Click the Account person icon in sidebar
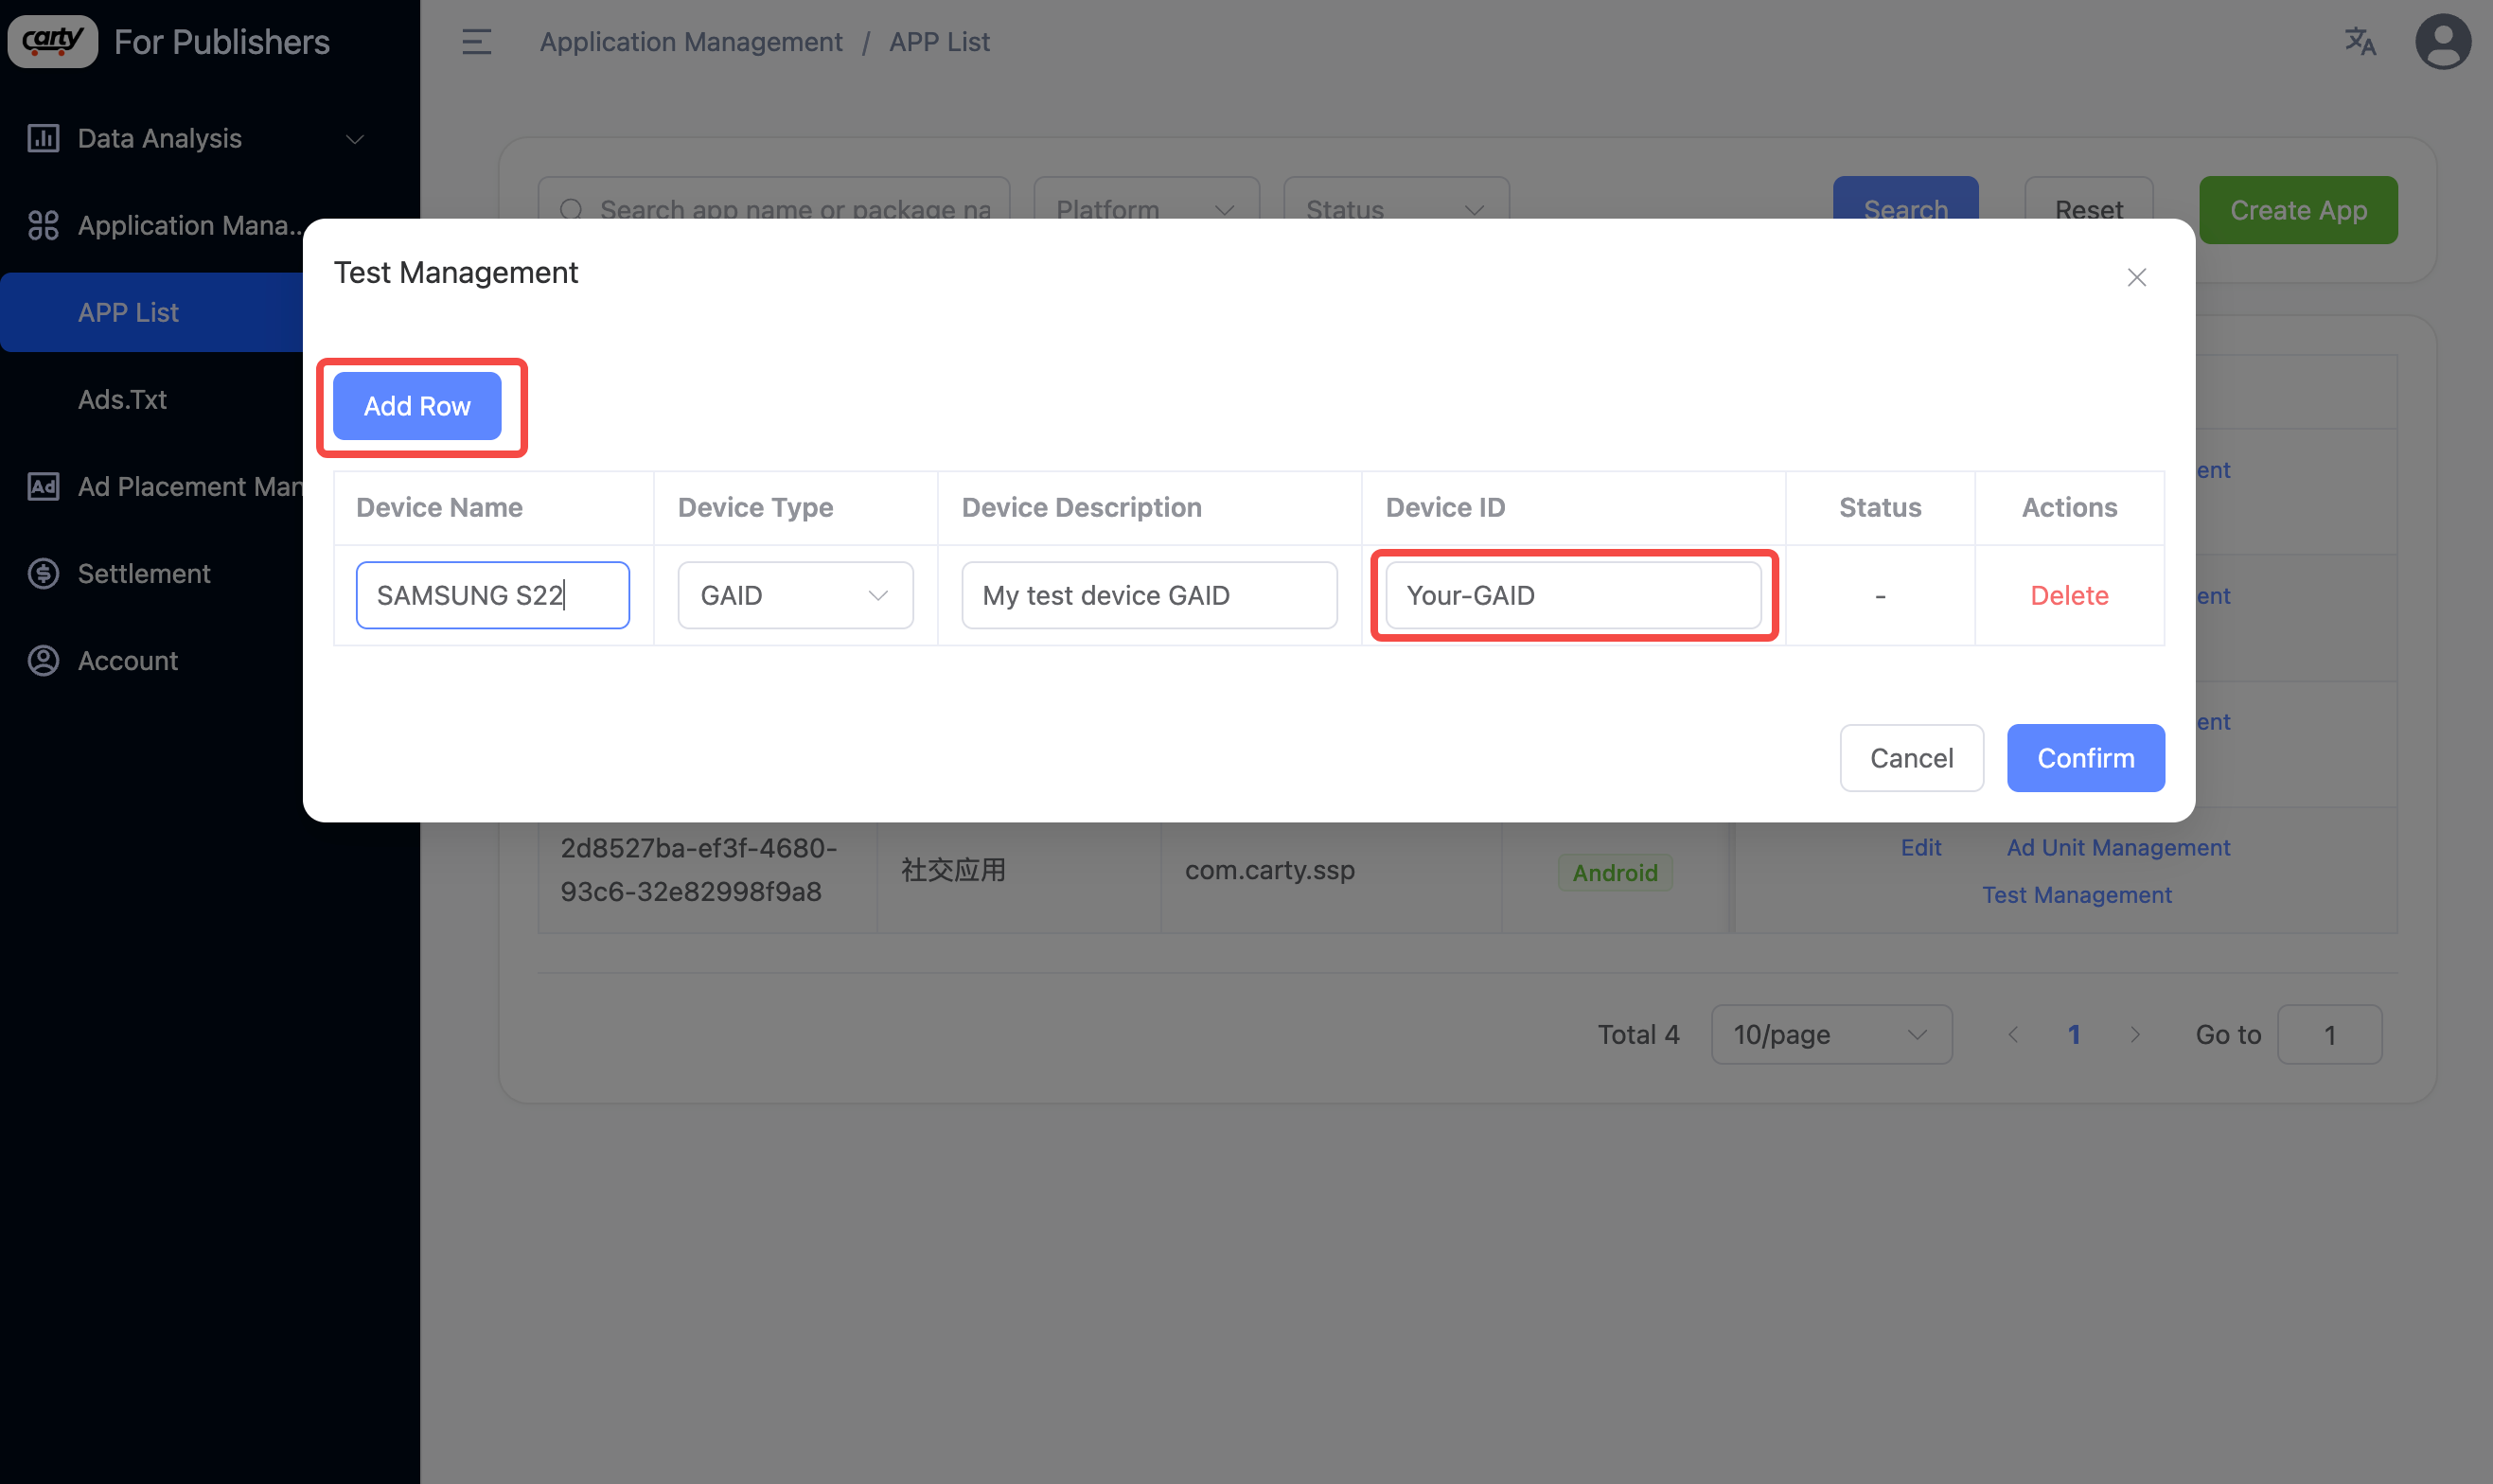The image size is (2493, 1484). coord(43,660)
